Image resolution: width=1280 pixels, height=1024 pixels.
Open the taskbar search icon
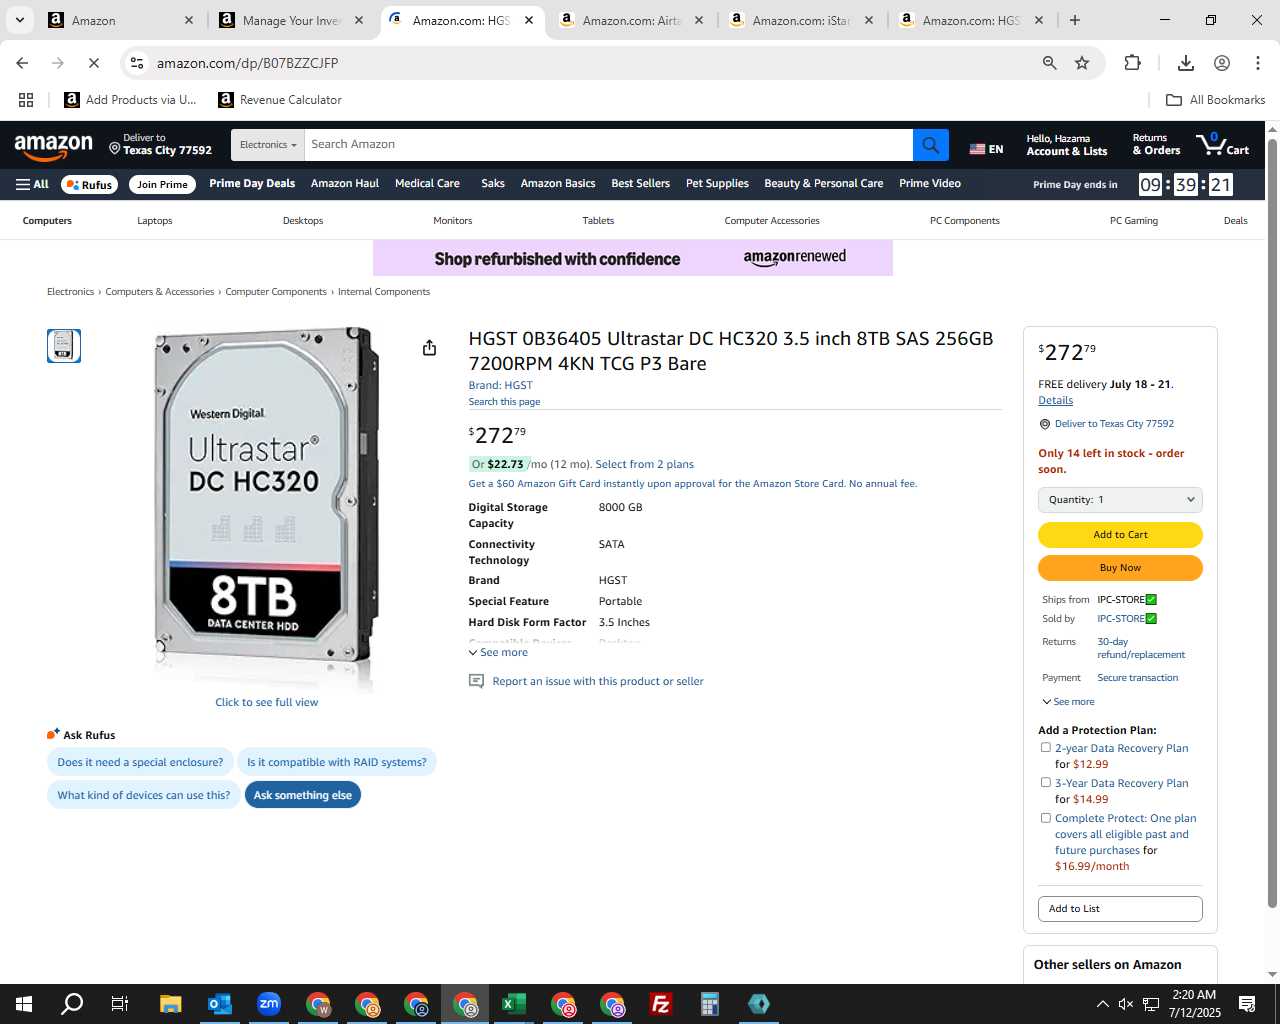[x=72, y=1004]
